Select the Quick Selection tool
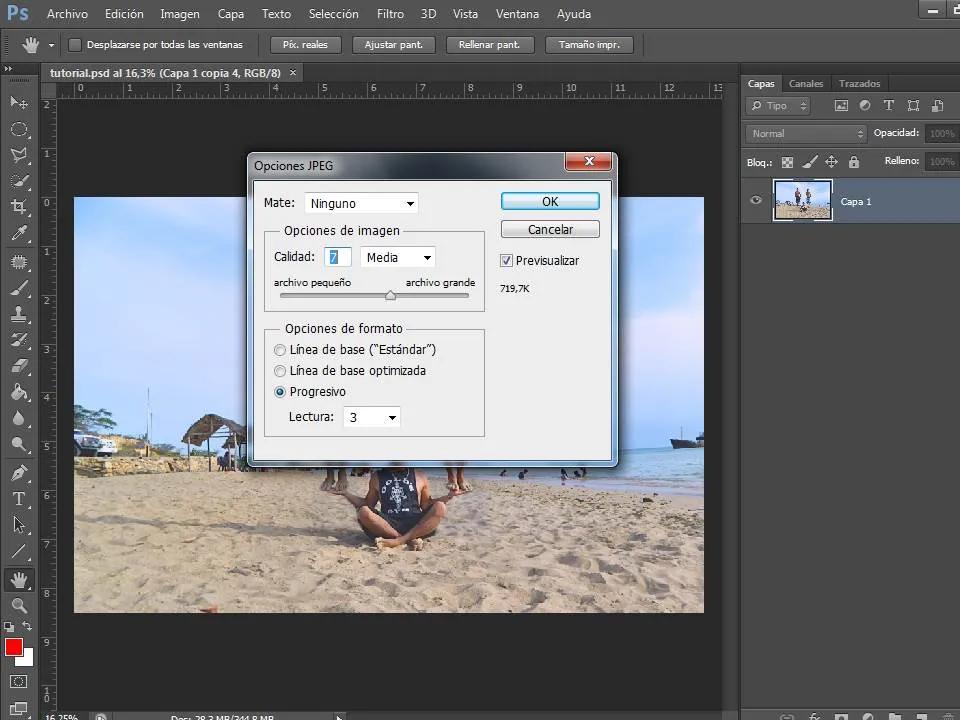Image resolution: width=960 pixels, height=720 pixels. pos(19,181)
